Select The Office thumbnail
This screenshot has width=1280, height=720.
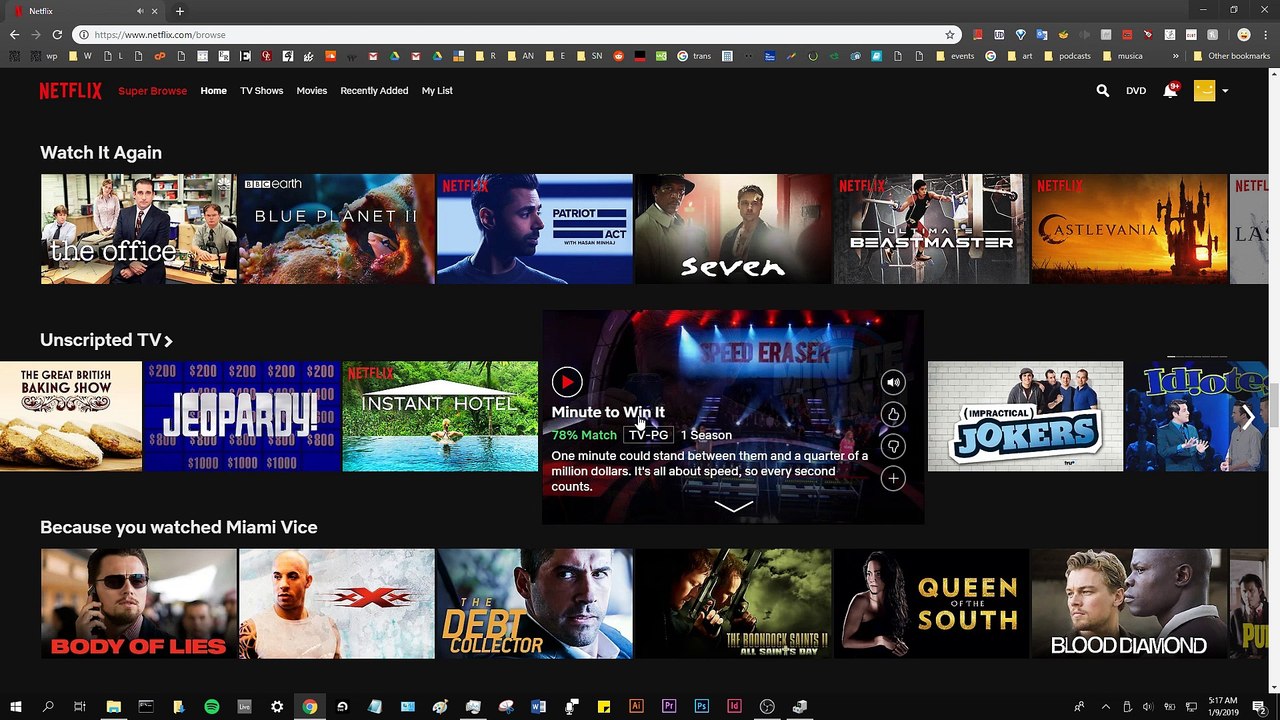[x=138, y=229]
